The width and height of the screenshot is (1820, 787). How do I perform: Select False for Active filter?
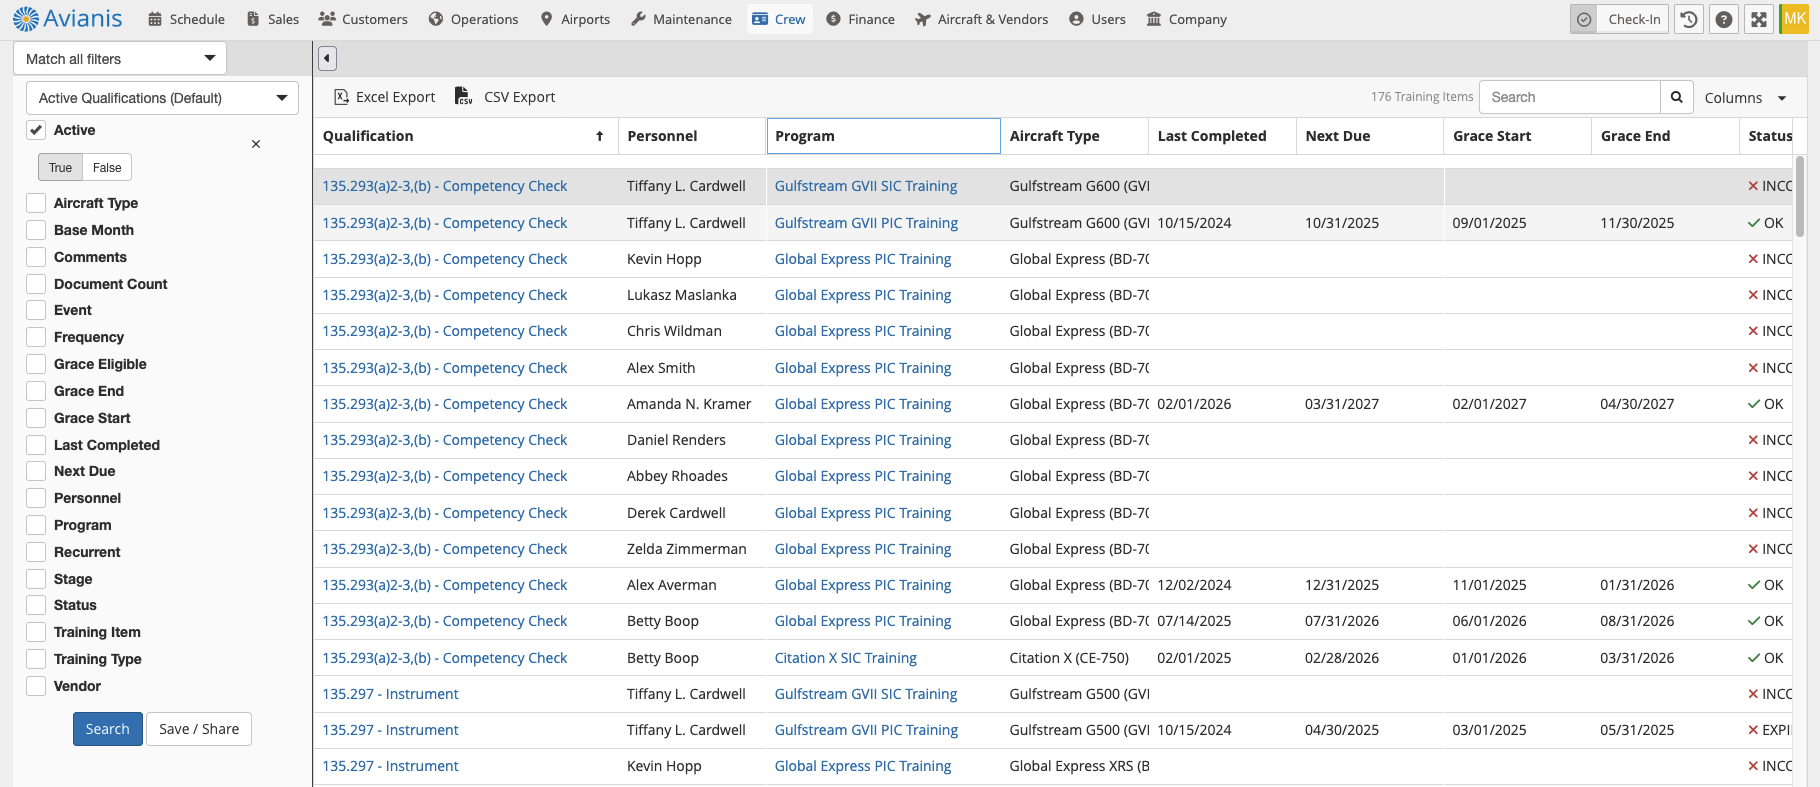(107, 167)
